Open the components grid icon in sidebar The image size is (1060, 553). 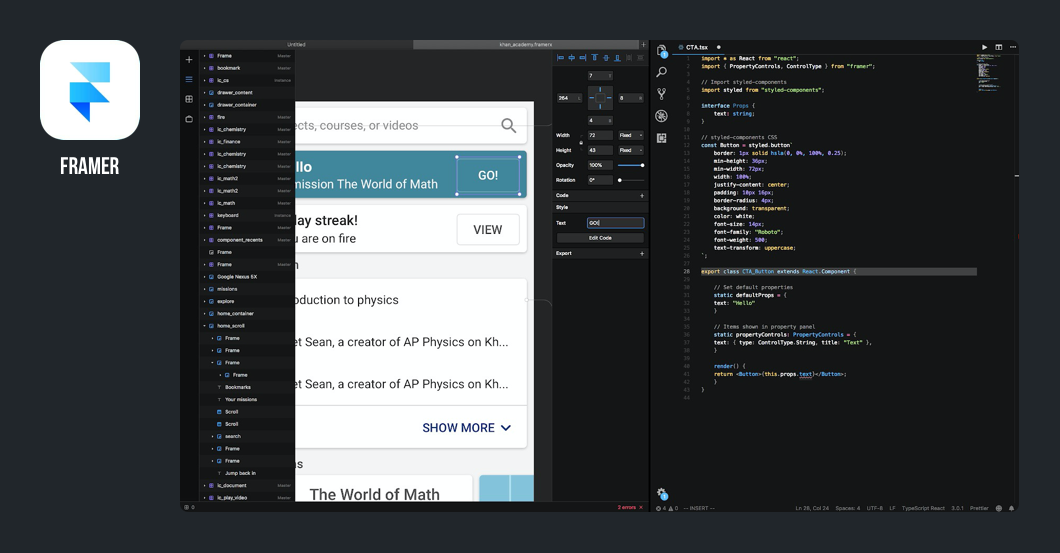click(189, 99)
